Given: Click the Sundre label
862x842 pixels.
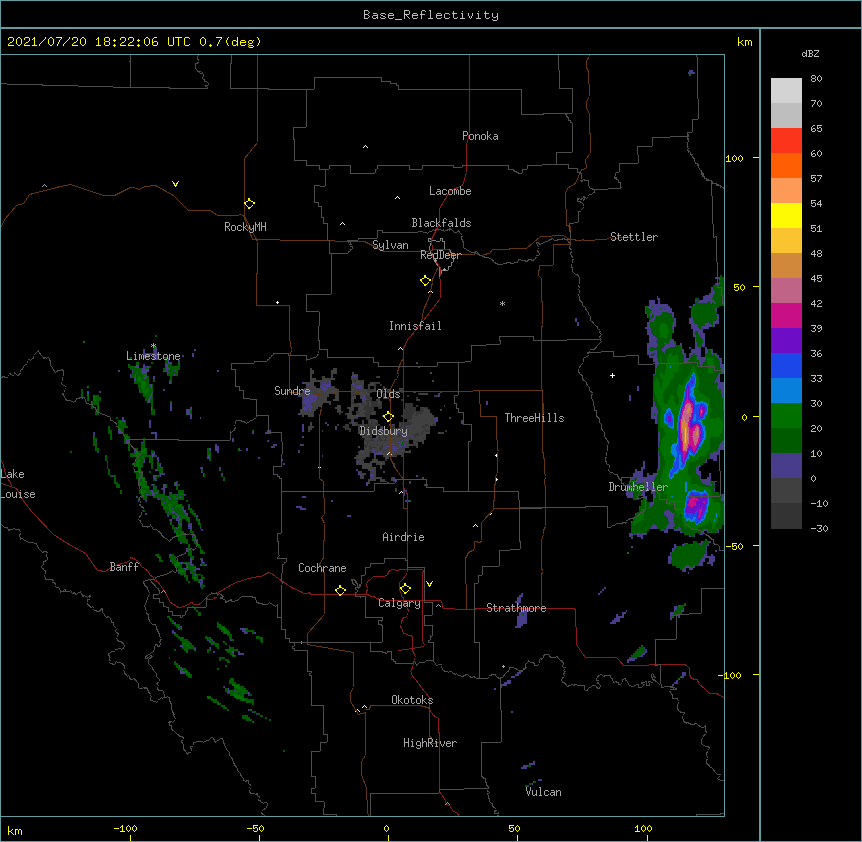Looking at the screenshot, I should click(x=292, y=391).
